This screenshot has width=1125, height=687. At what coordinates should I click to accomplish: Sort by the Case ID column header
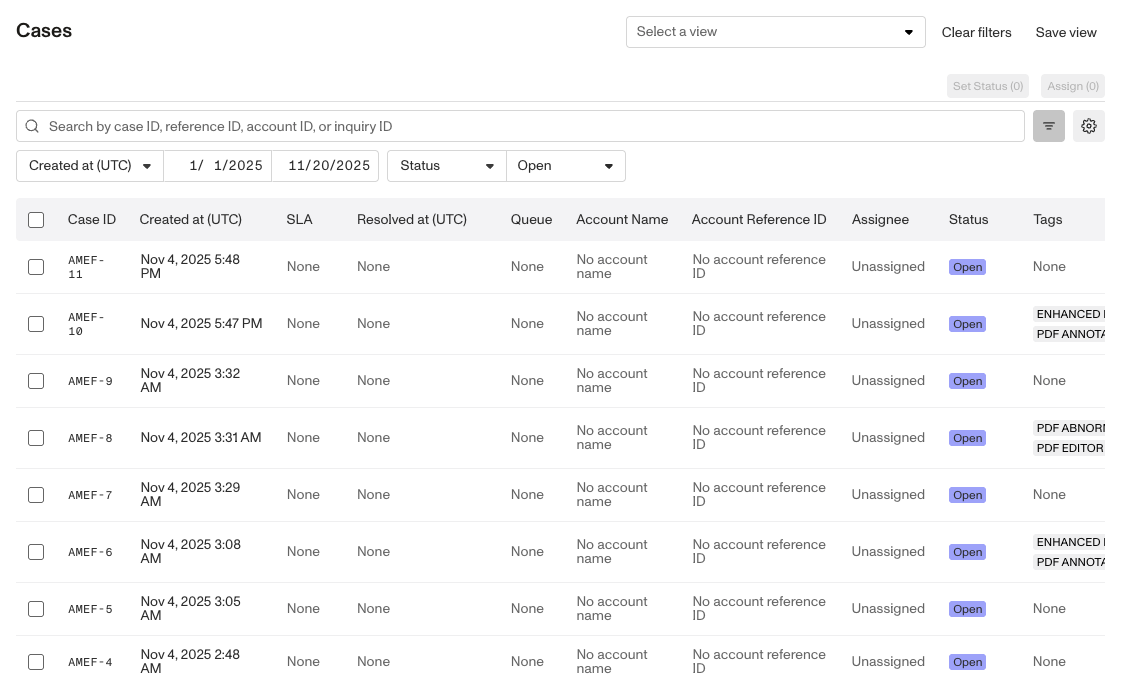pyautogui.click(x=92, y=219)
